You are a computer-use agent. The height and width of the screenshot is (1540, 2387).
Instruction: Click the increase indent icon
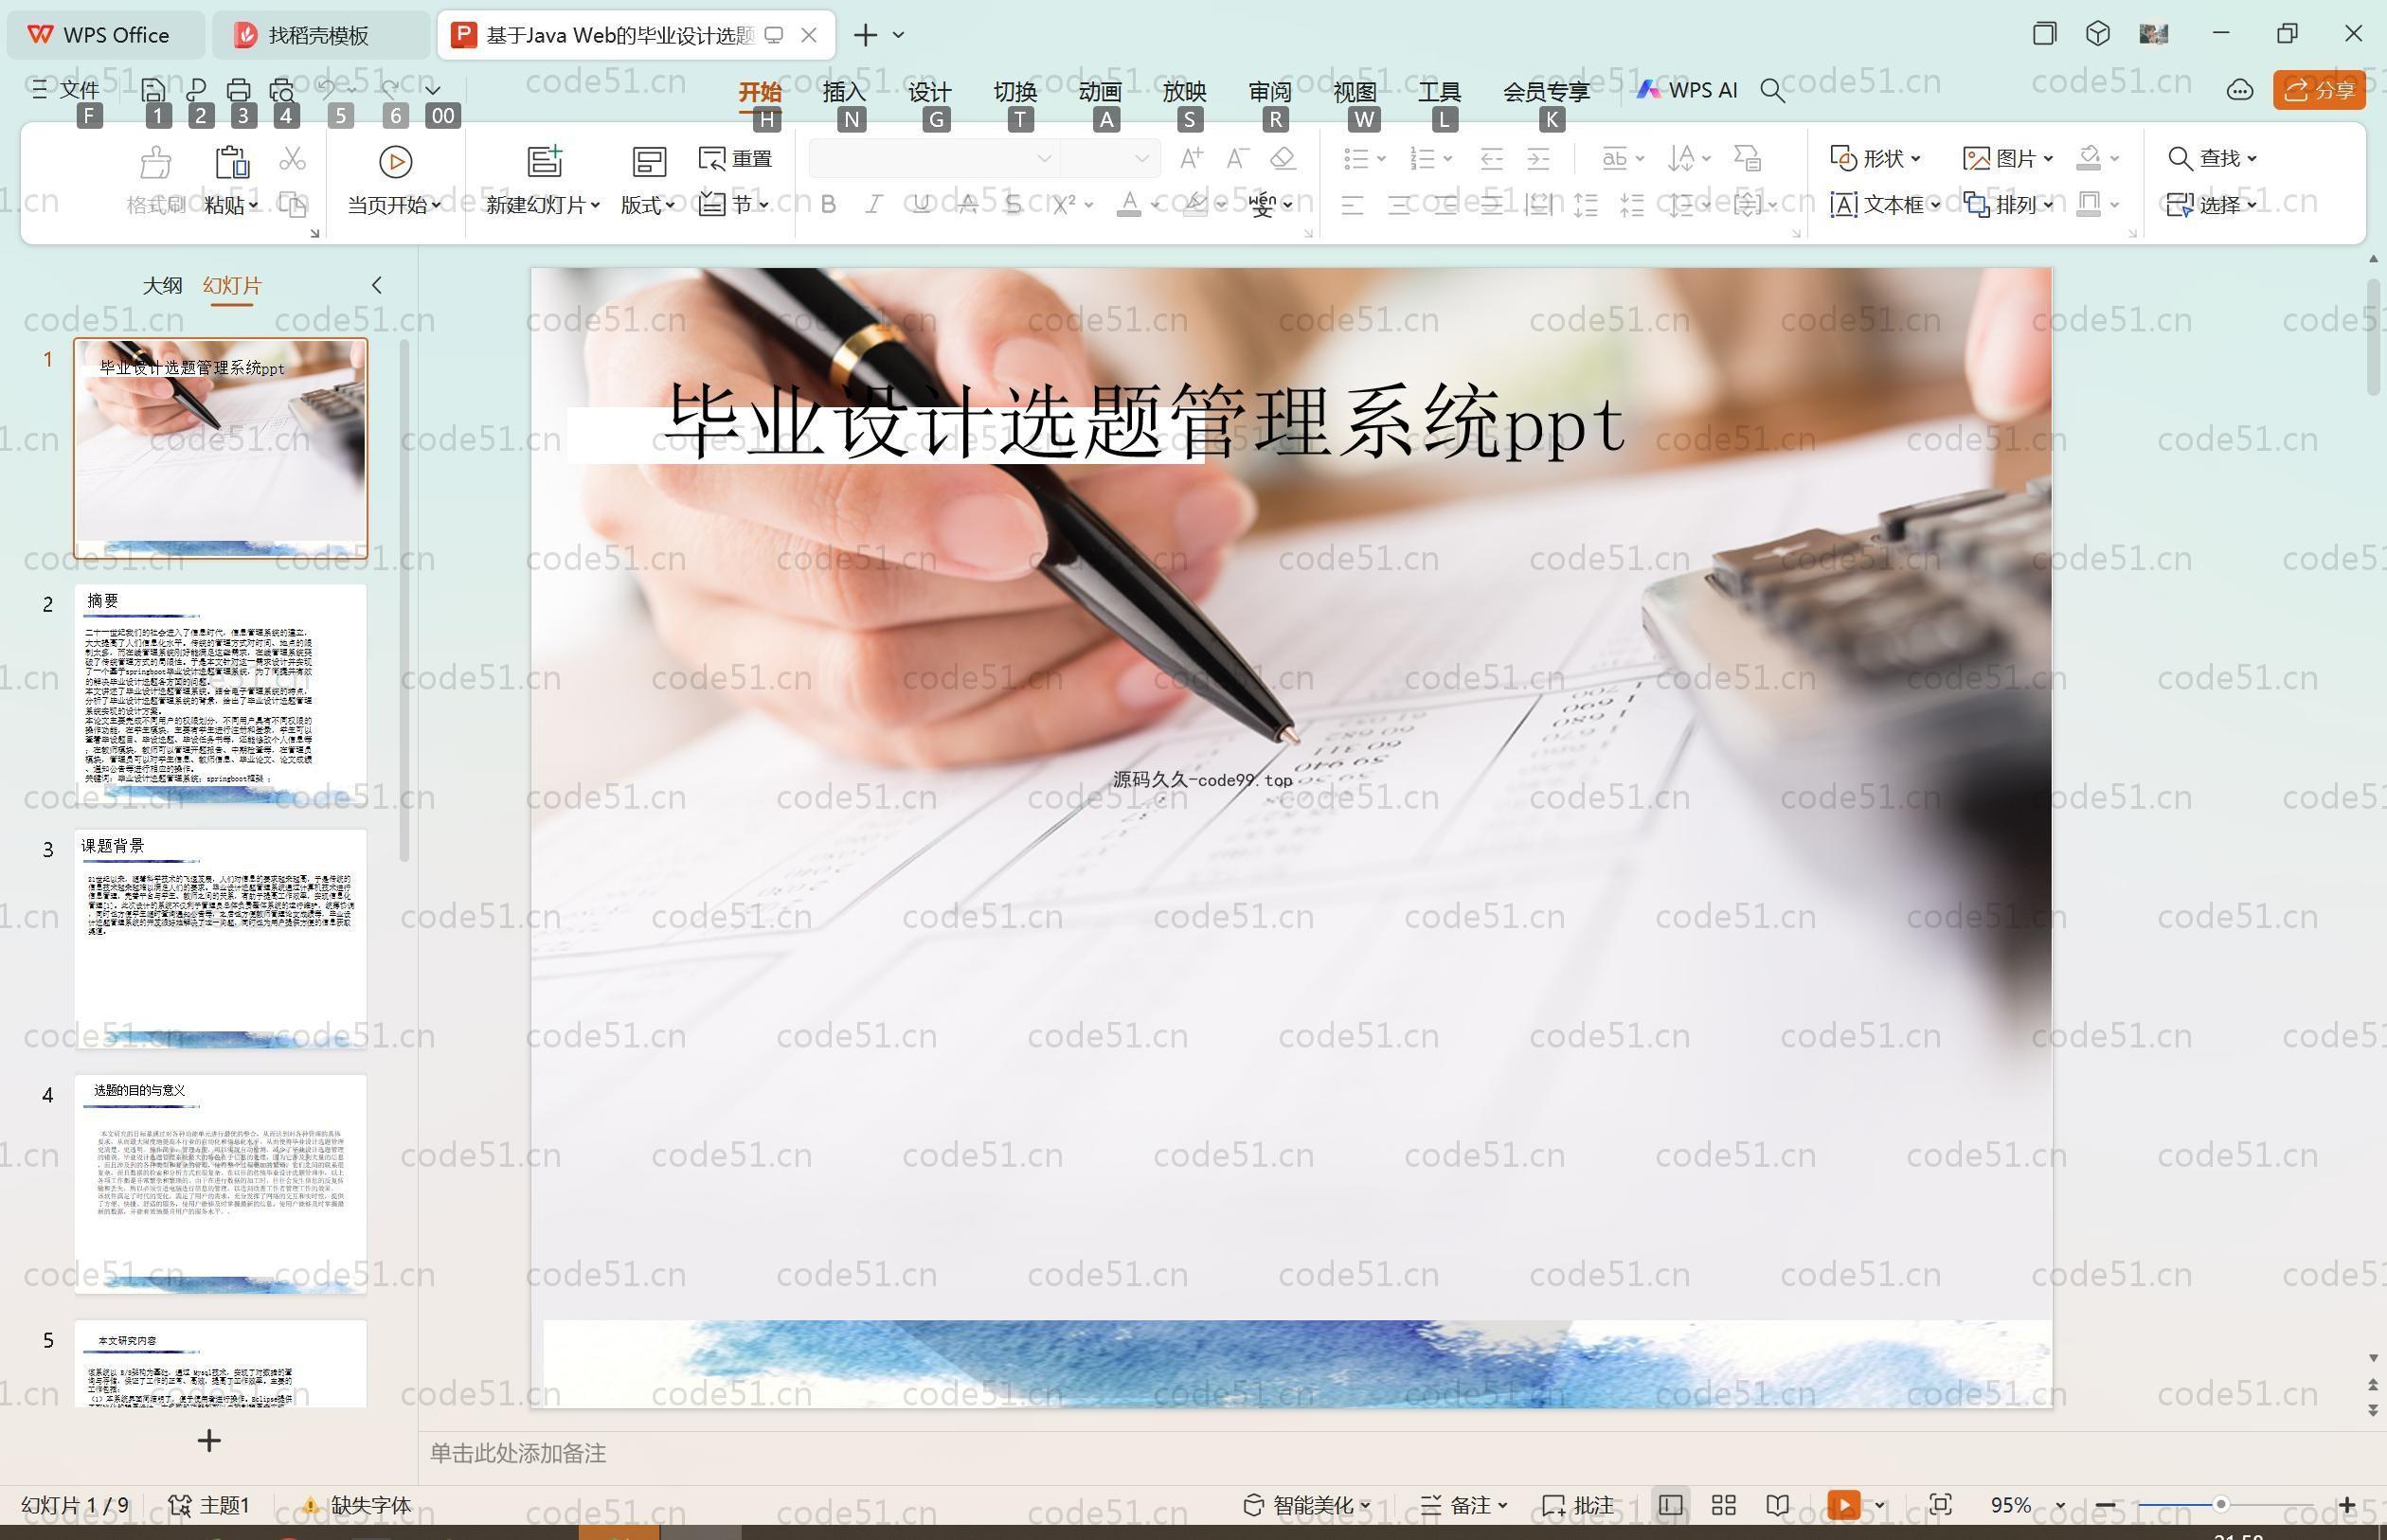click(1538, 158)
